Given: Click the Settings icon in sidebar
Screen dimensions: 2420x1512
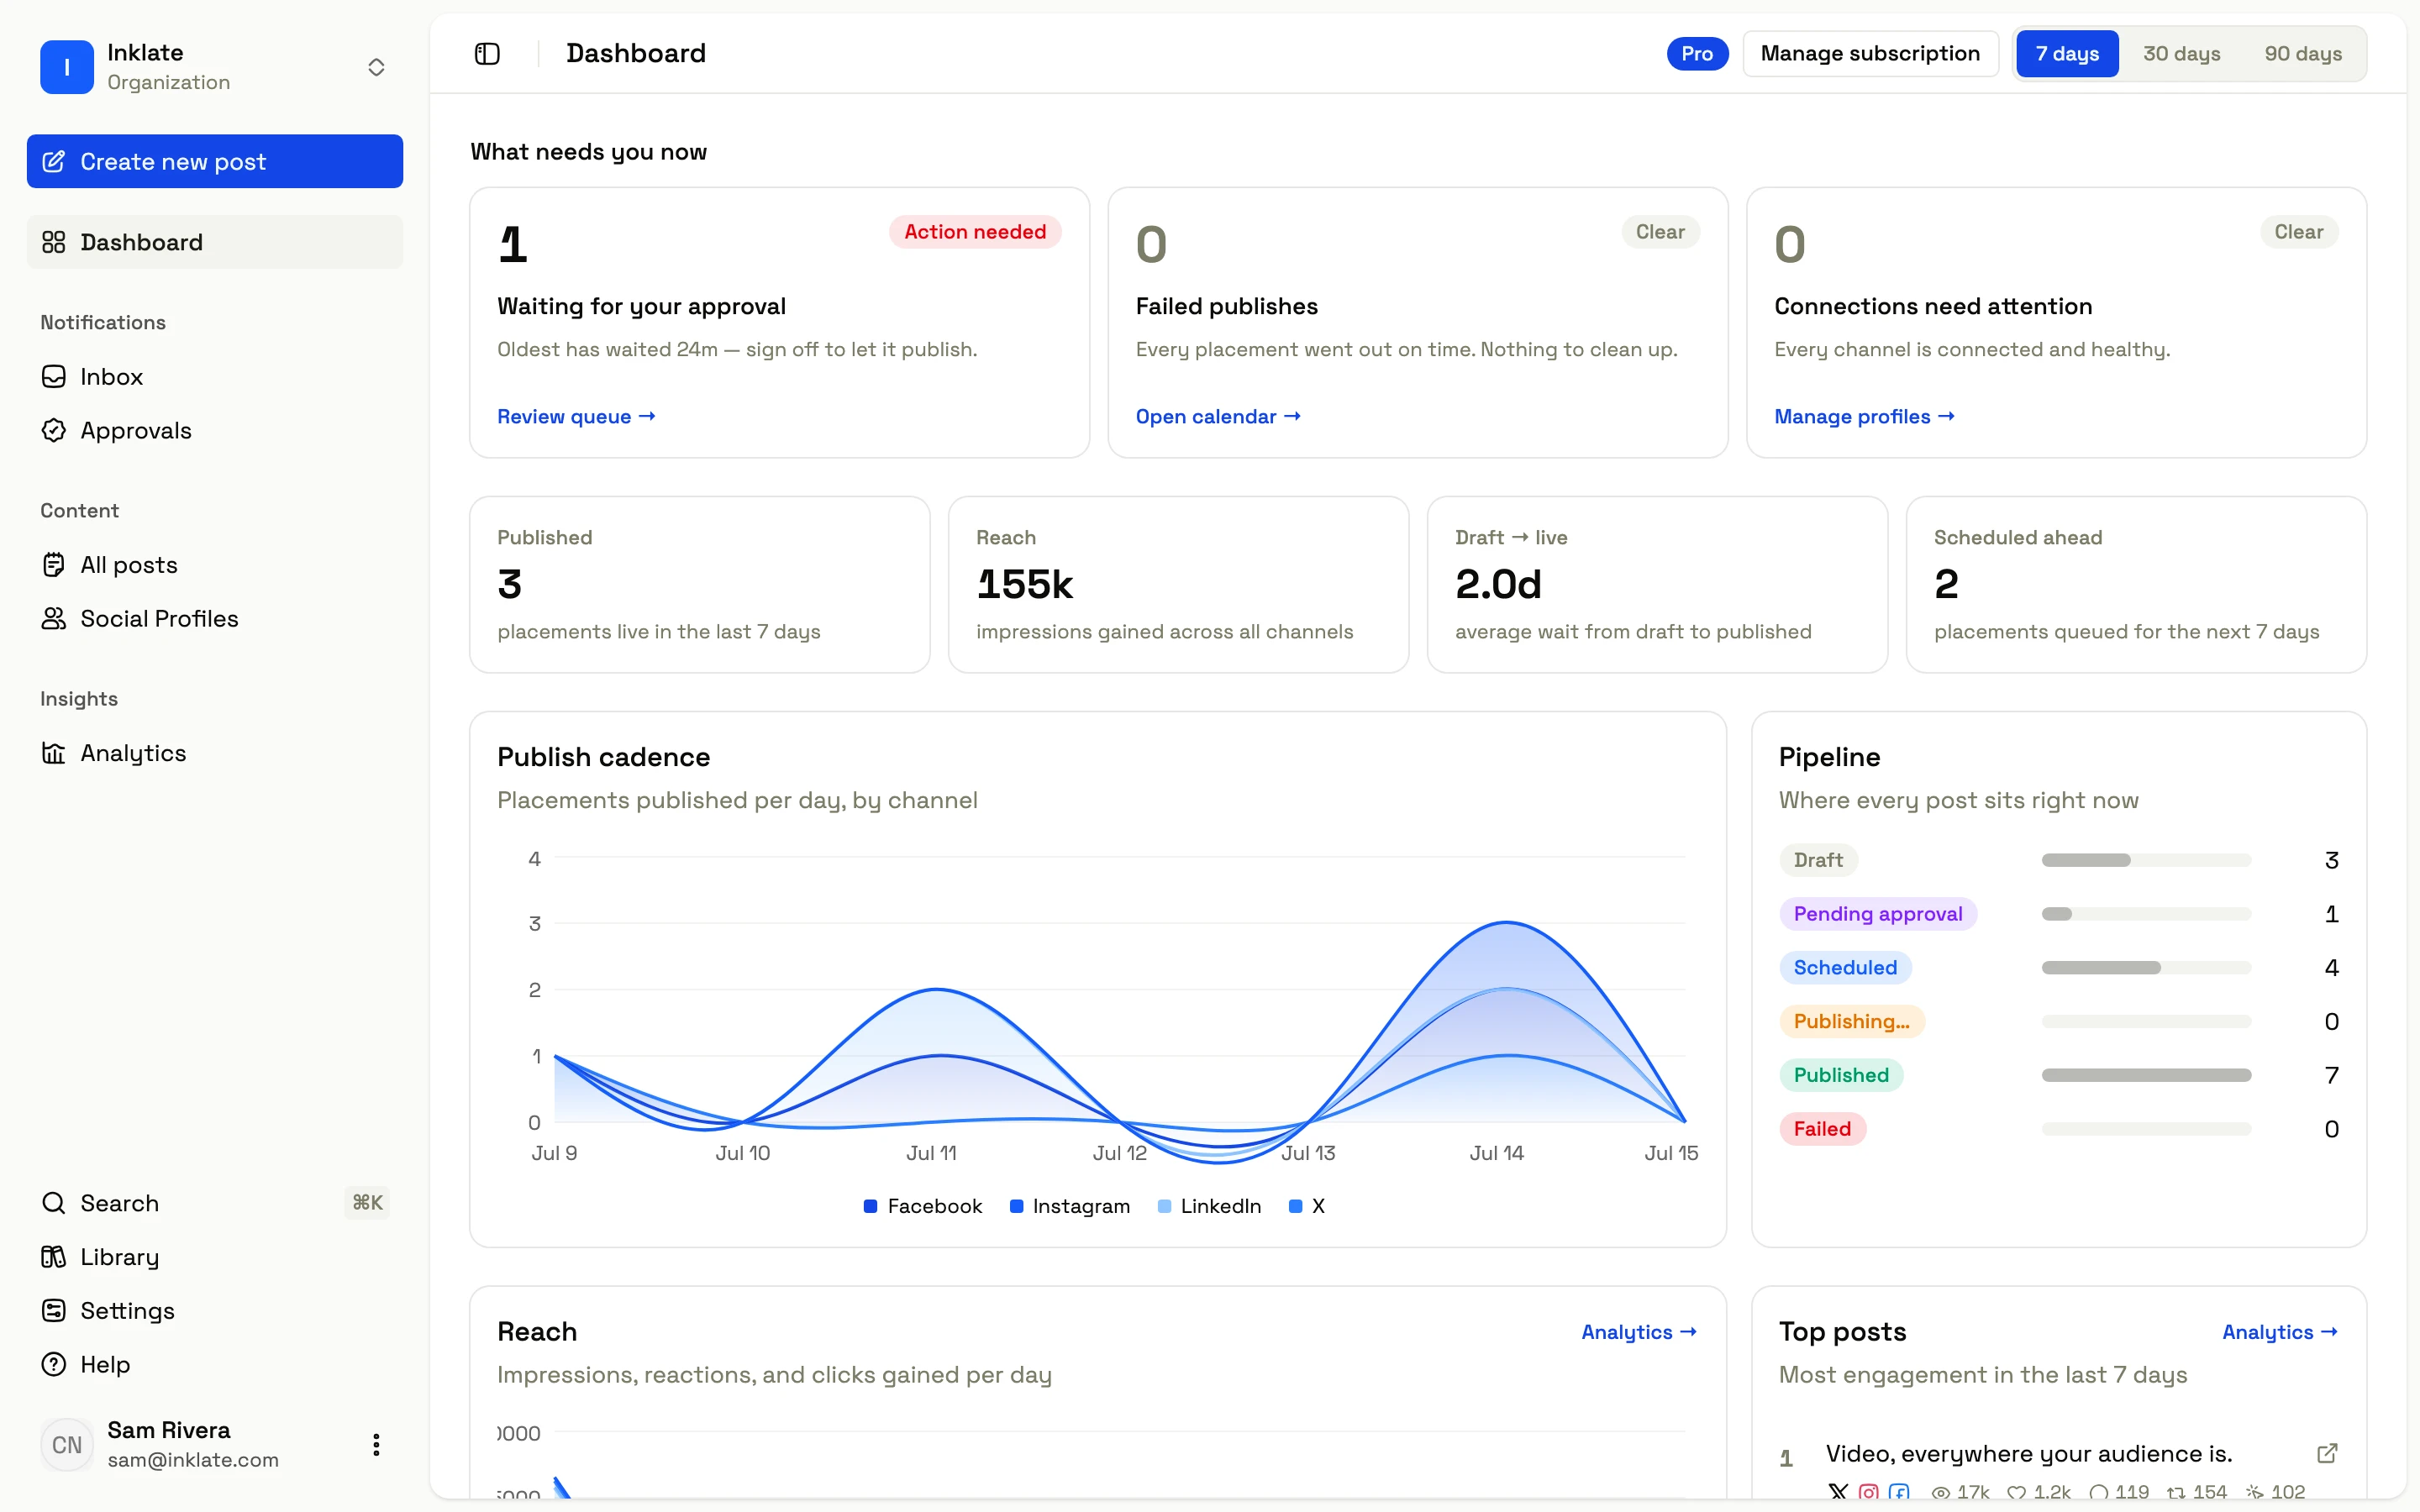Looking at the screenshot, I should pos(54,1311).
